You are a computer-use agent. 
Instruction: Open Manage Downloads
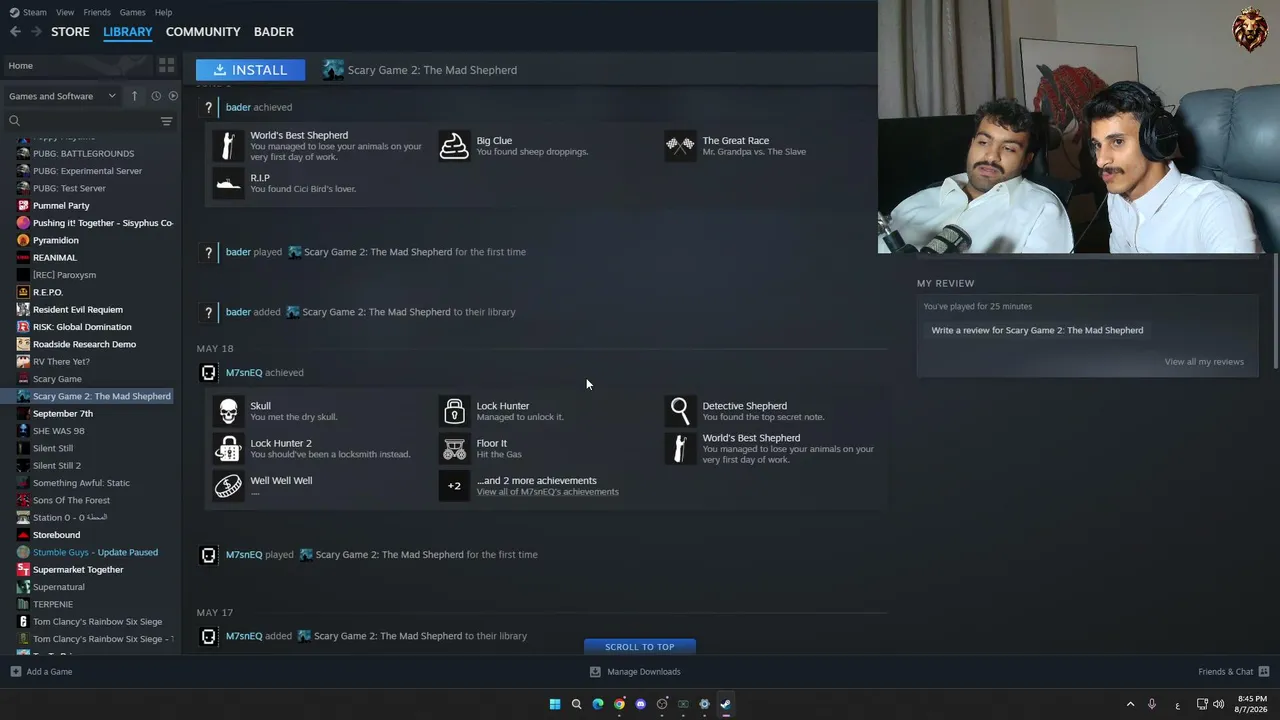point(644,672)
